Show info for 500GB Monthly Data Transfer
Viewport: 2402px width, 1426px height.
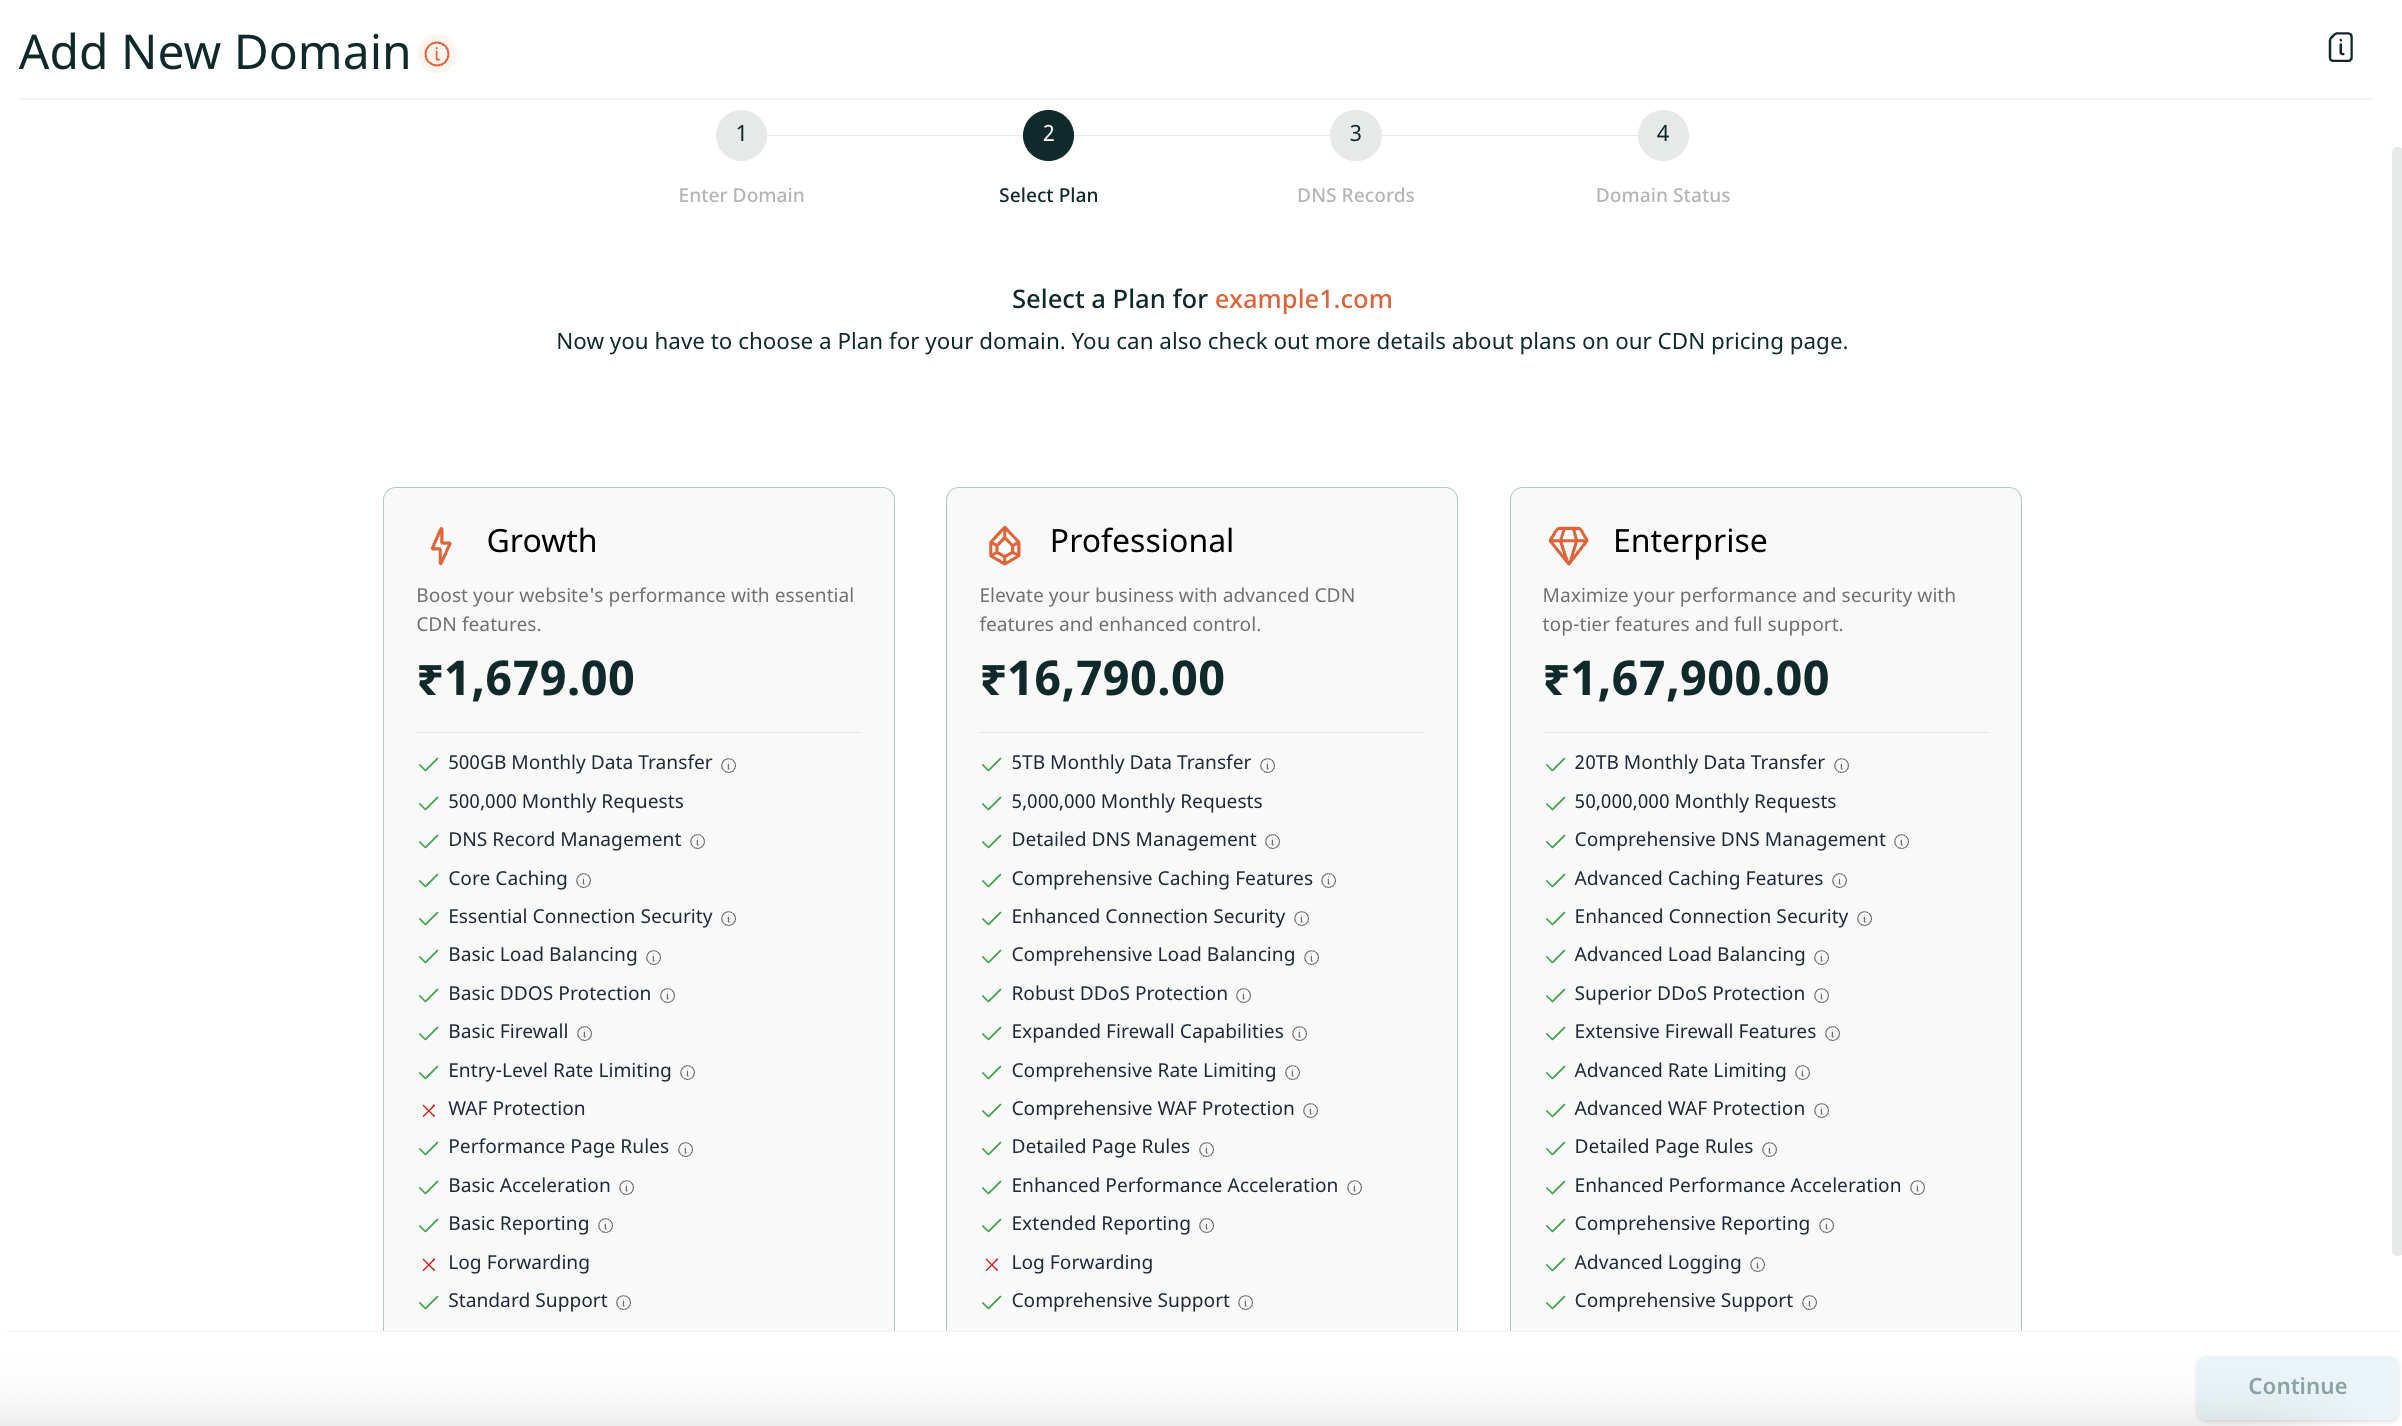tap(729, 765)
